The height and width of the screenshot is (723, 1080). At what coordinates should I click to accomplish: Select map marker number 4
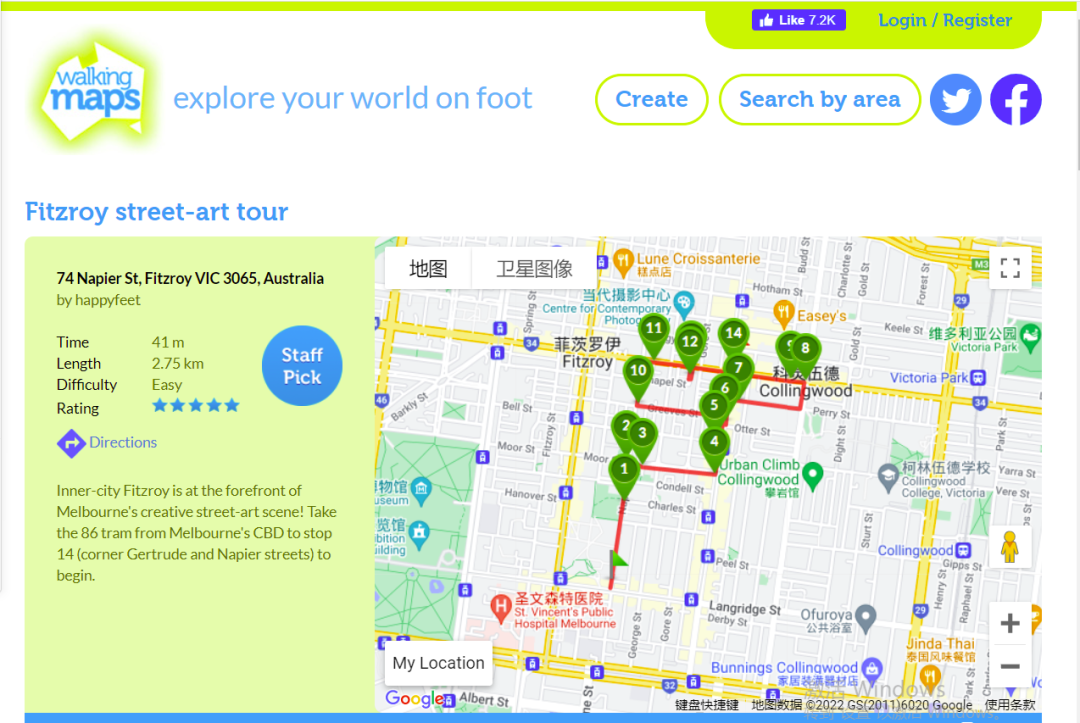714,447
